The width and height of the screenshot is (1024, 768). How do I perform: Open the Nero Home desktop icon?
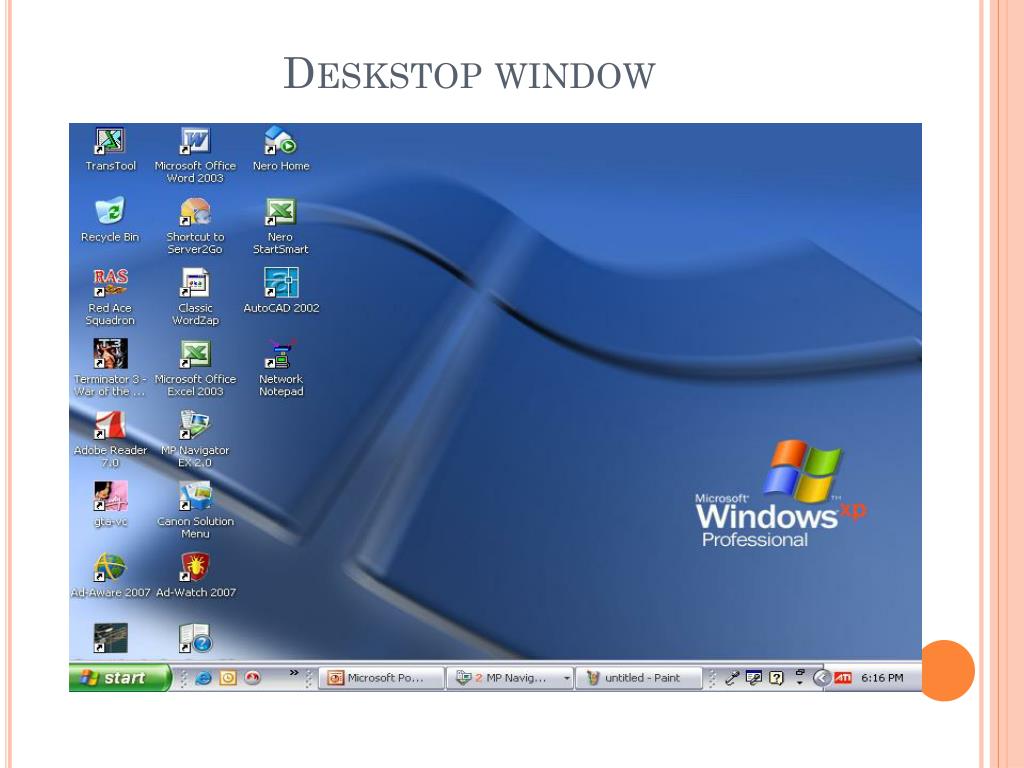tap(281, 149)
